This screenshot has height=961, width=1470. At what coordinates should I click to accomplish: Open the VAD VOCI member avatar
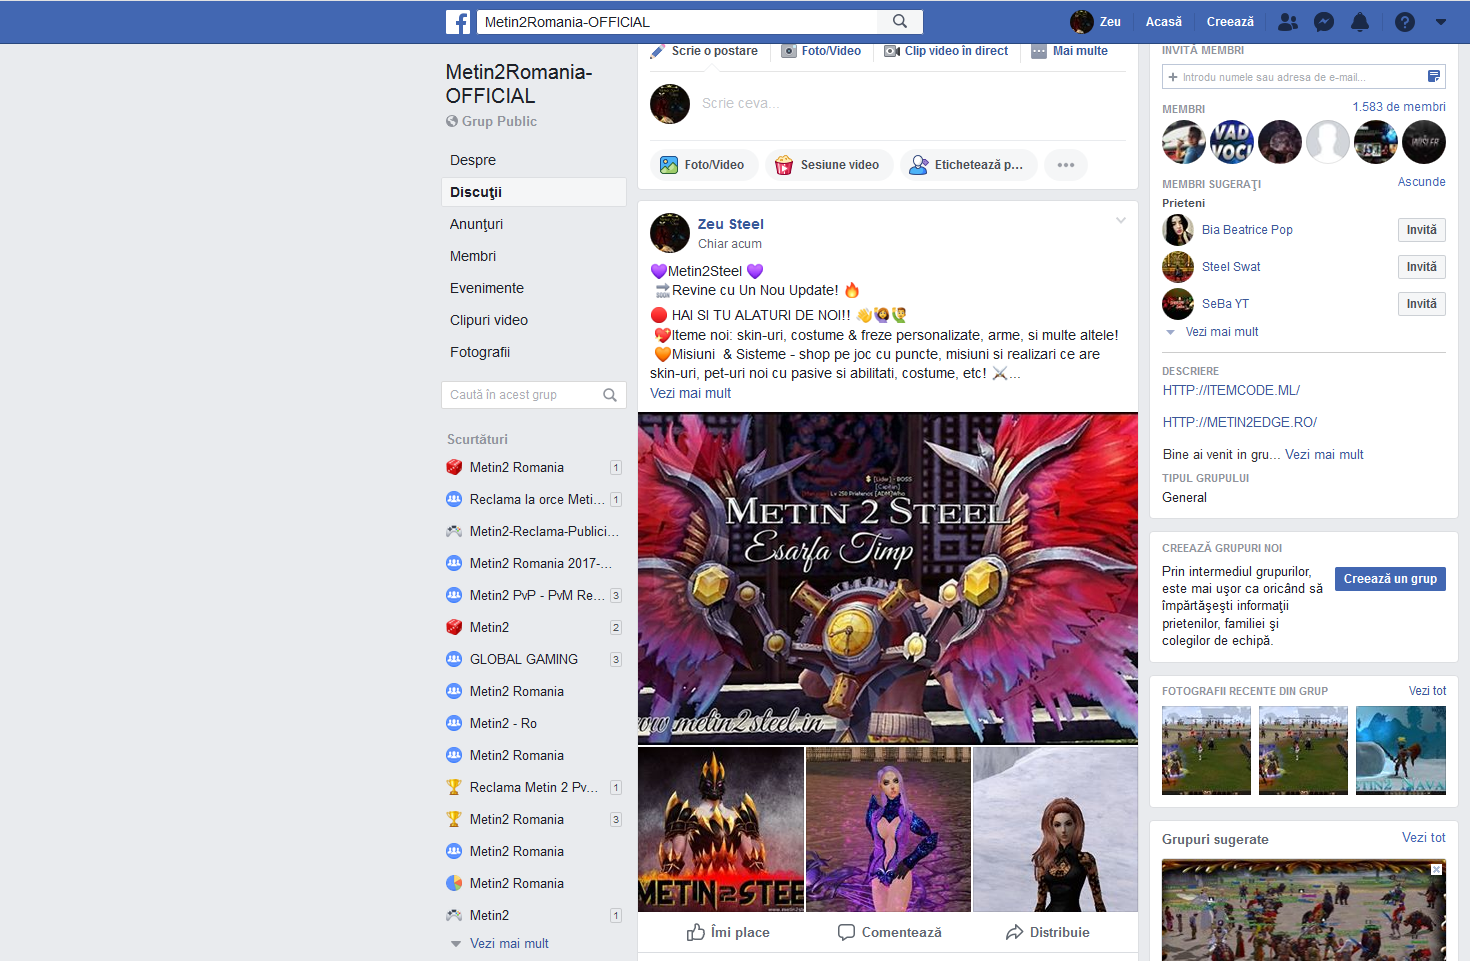point(1232,142)
